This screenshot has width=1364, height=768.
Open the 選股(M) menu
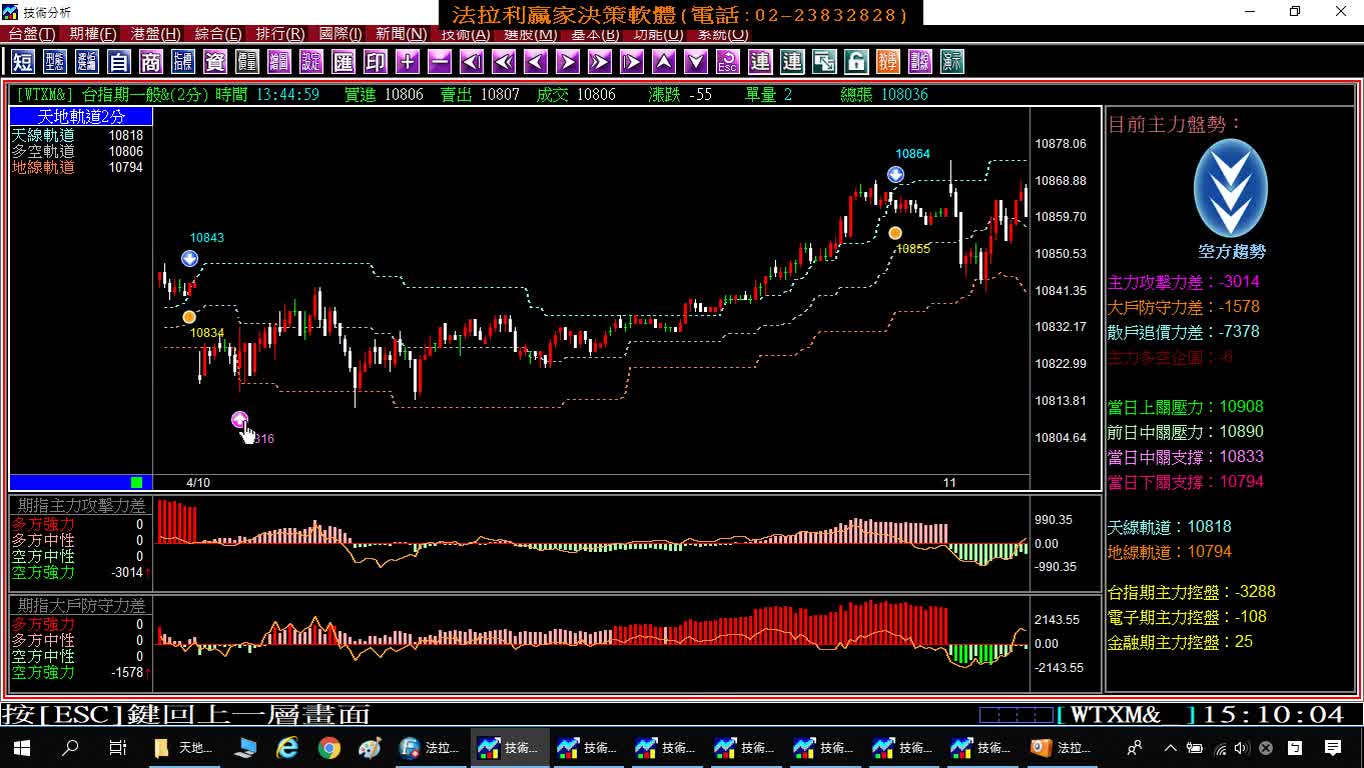point(530,34)
